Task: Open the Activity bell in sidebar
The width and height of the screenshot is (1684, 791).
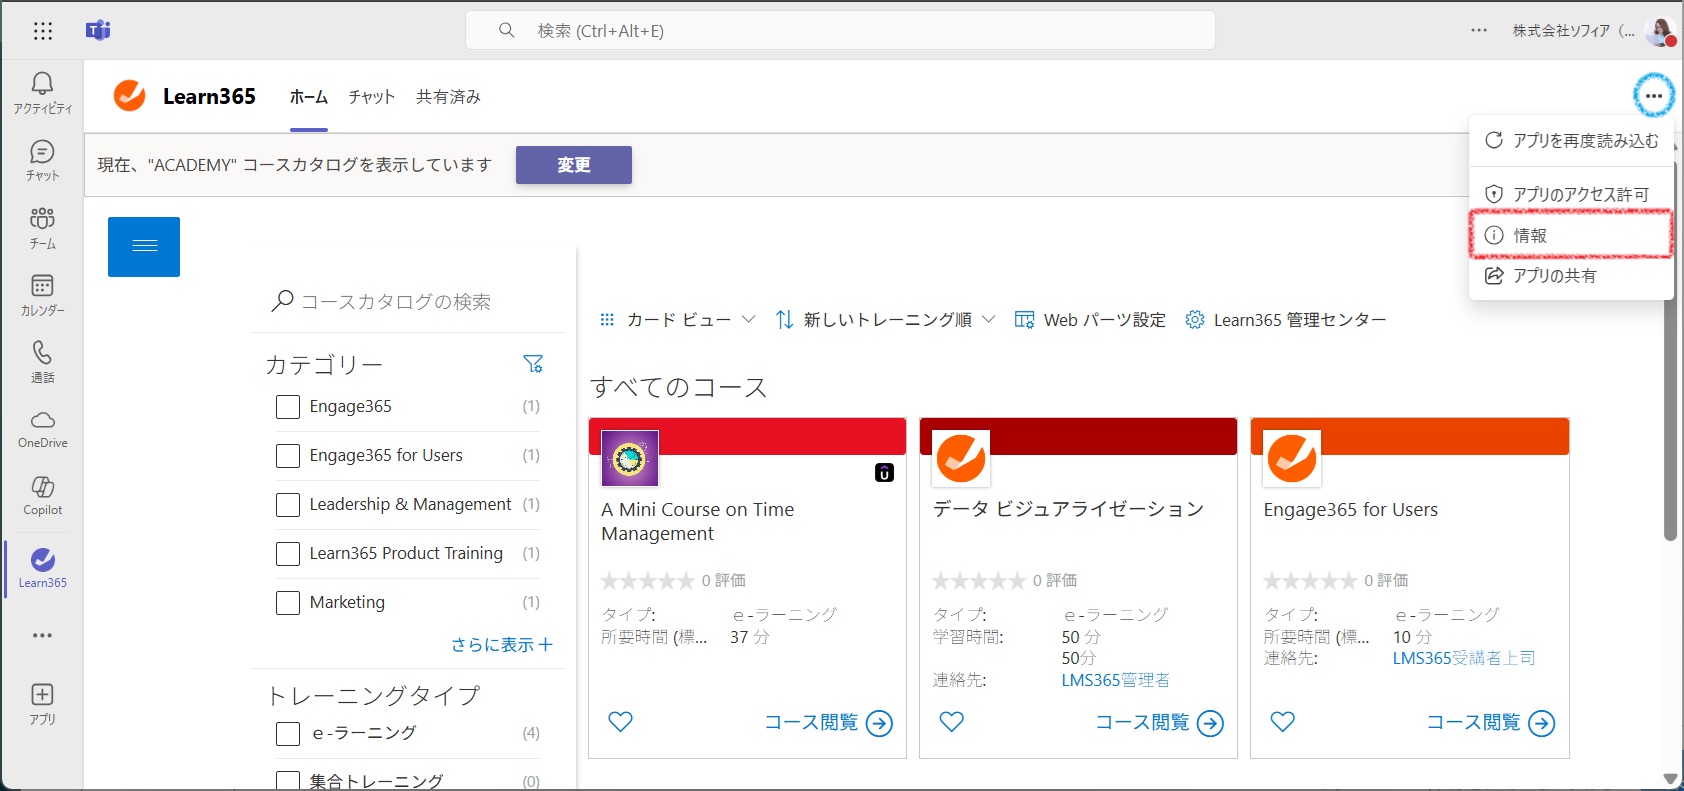Action: click(x=42, y=92)
